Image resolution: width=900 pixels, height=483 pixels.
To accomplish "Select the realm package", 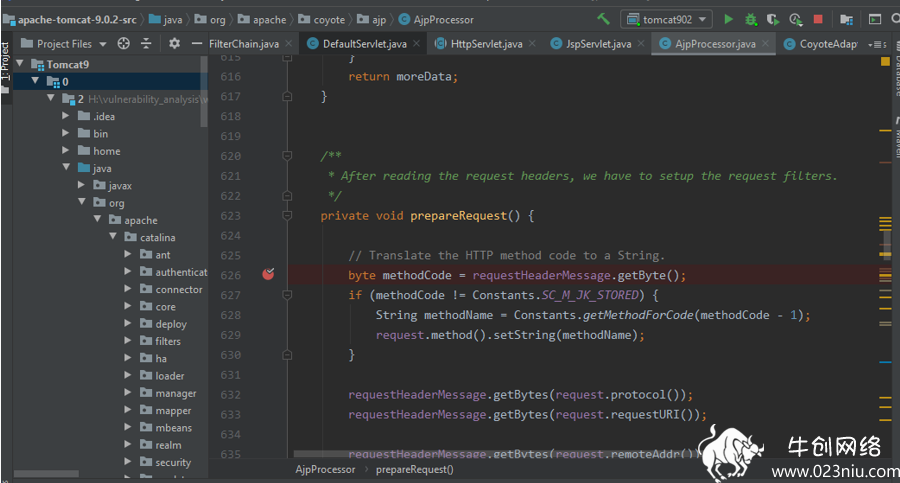I will click(168, 445).
